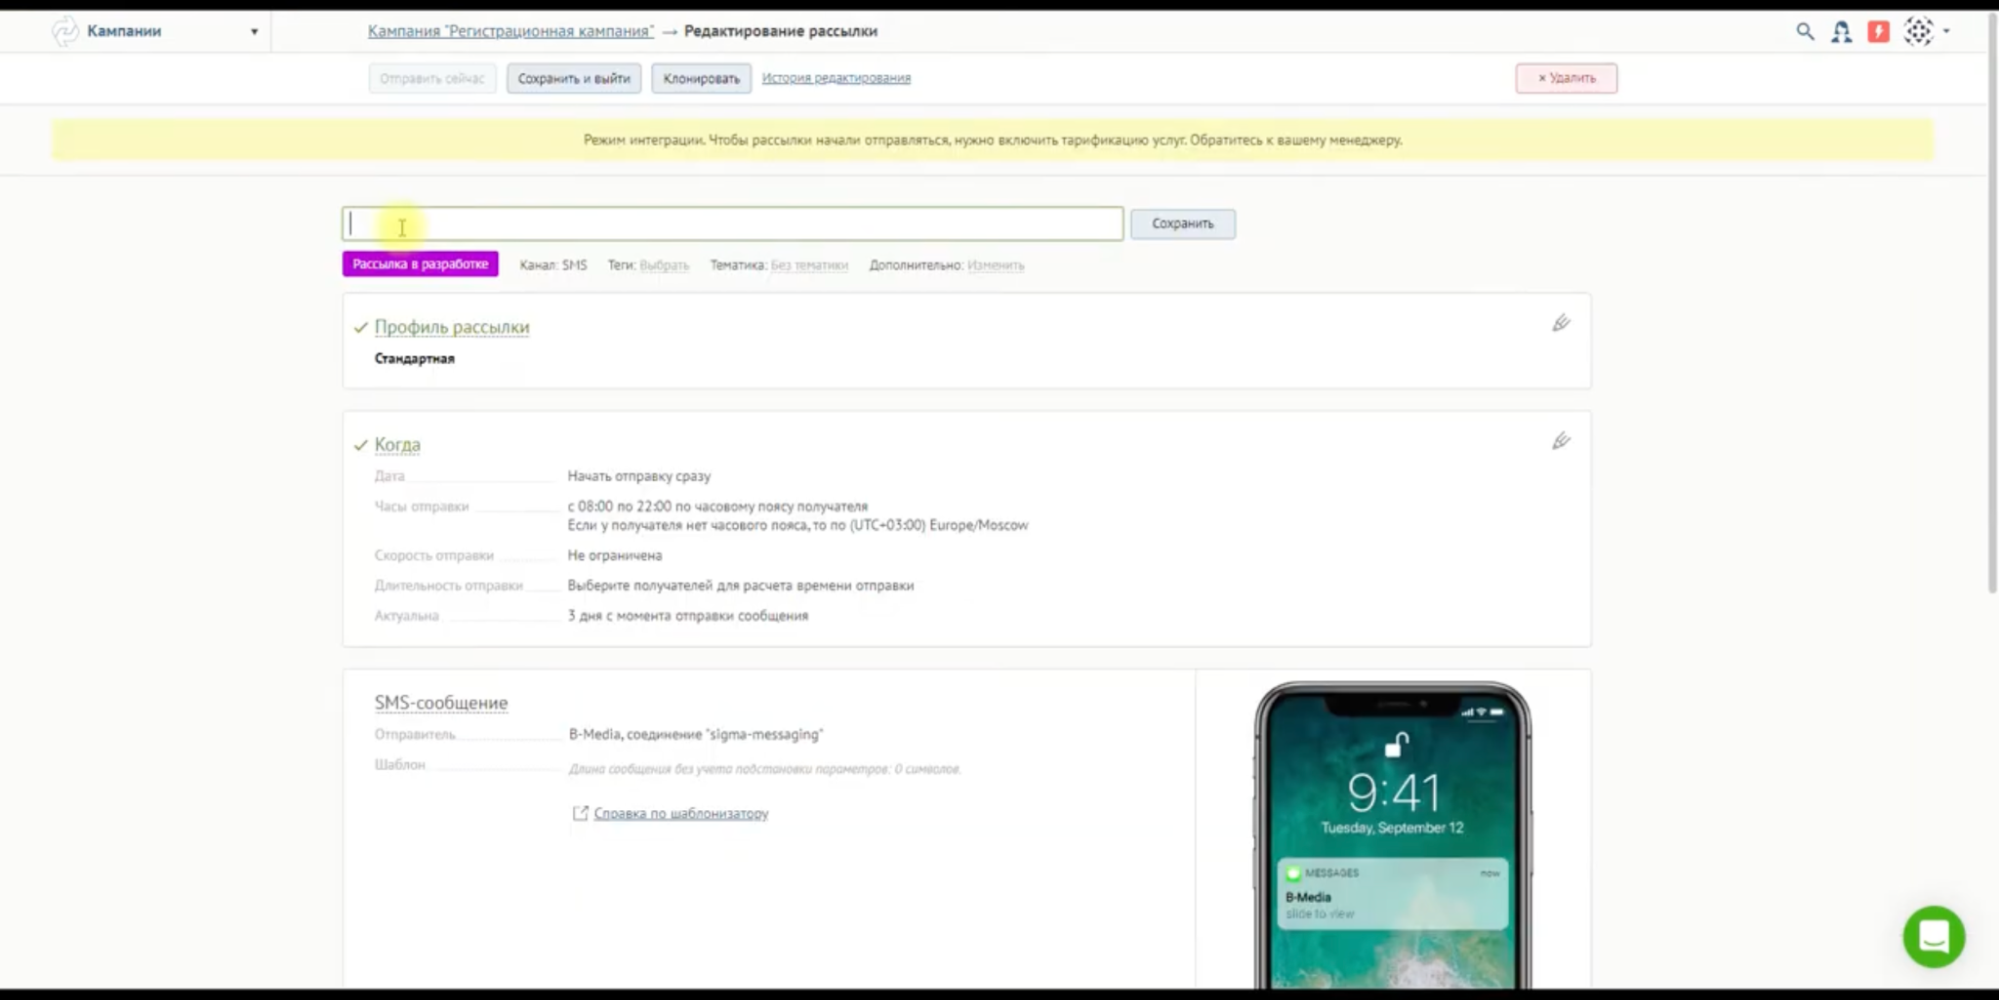Image resolution: width=1999 pixels, height=1000 pixels.
Task: Click the Кампании logo icon
Action: click(65, 32)
